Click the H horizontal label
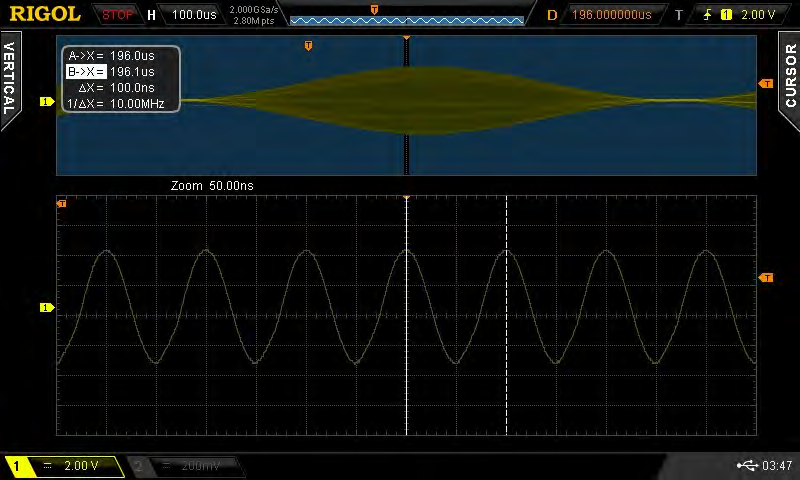 click(x=151, y=15)
